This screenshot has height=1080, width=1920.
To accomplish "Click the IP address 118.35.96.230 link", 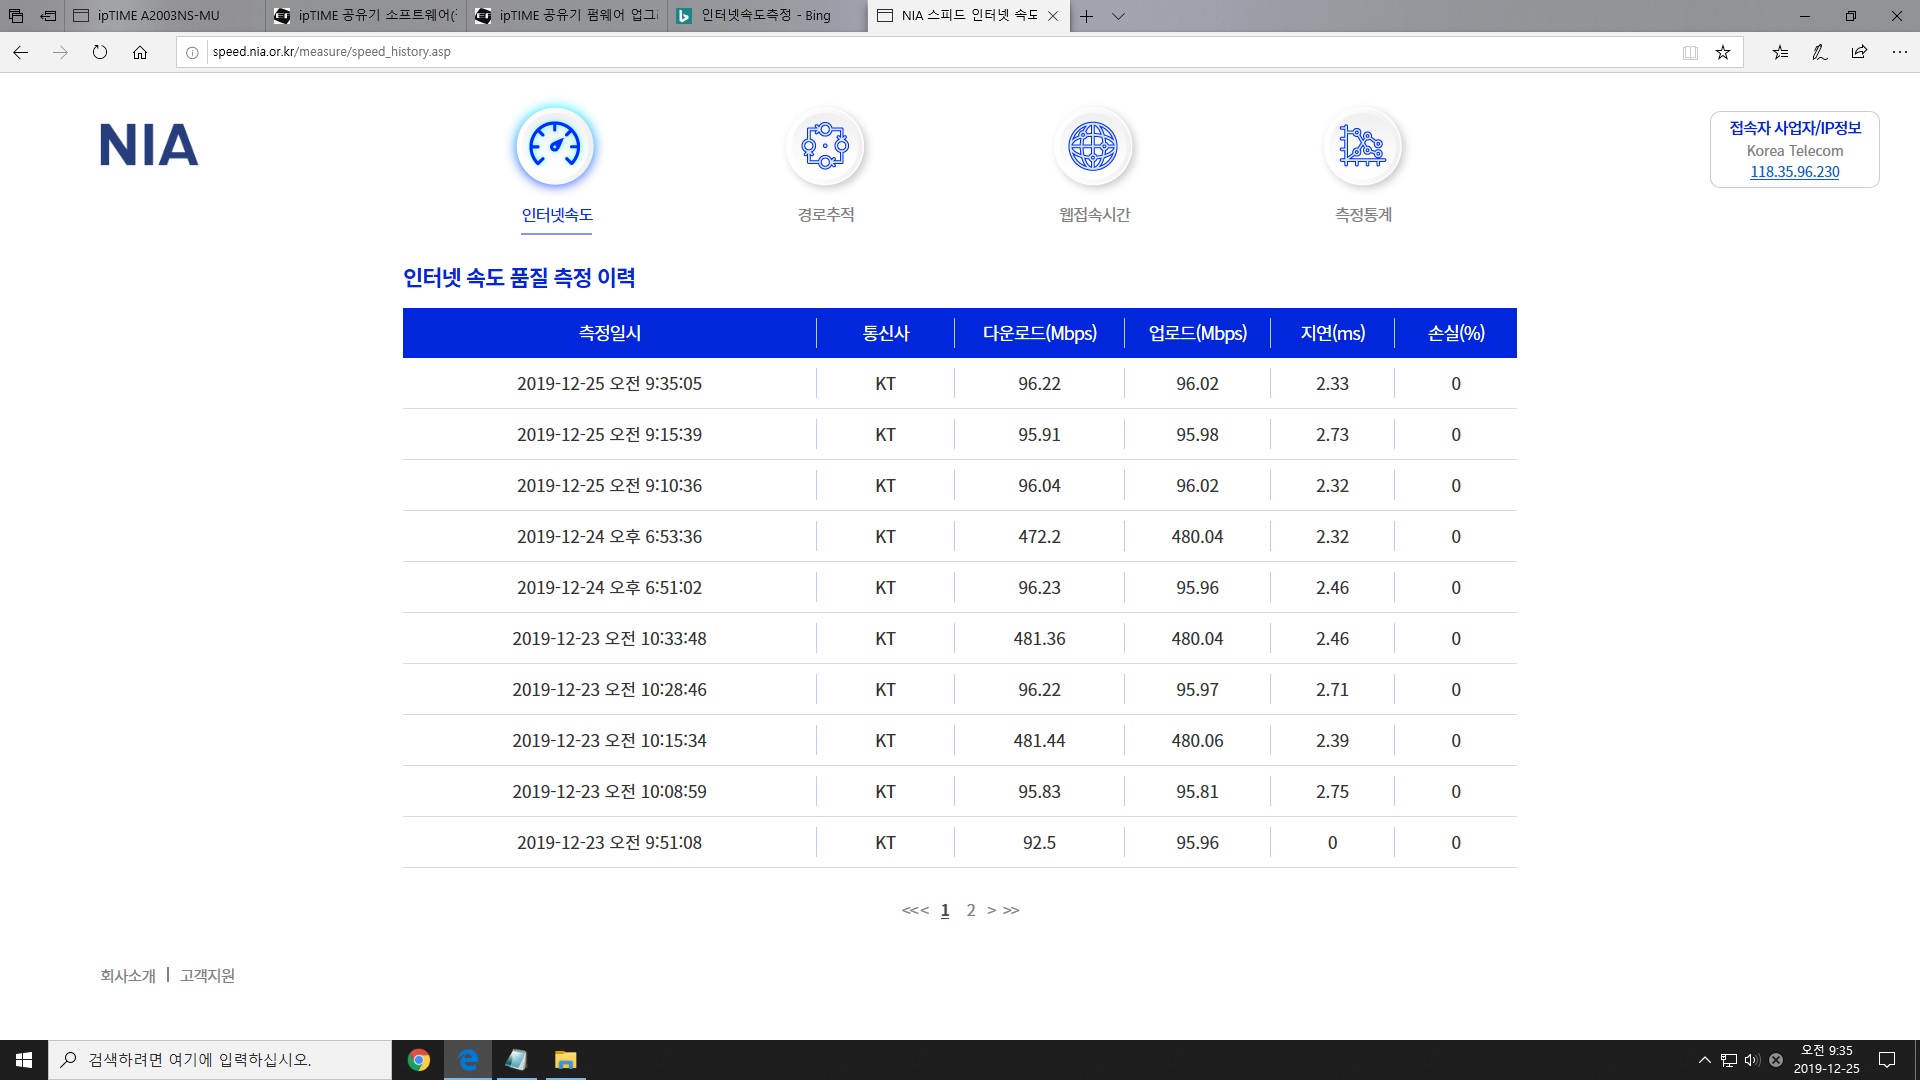I will point(1794,172).
